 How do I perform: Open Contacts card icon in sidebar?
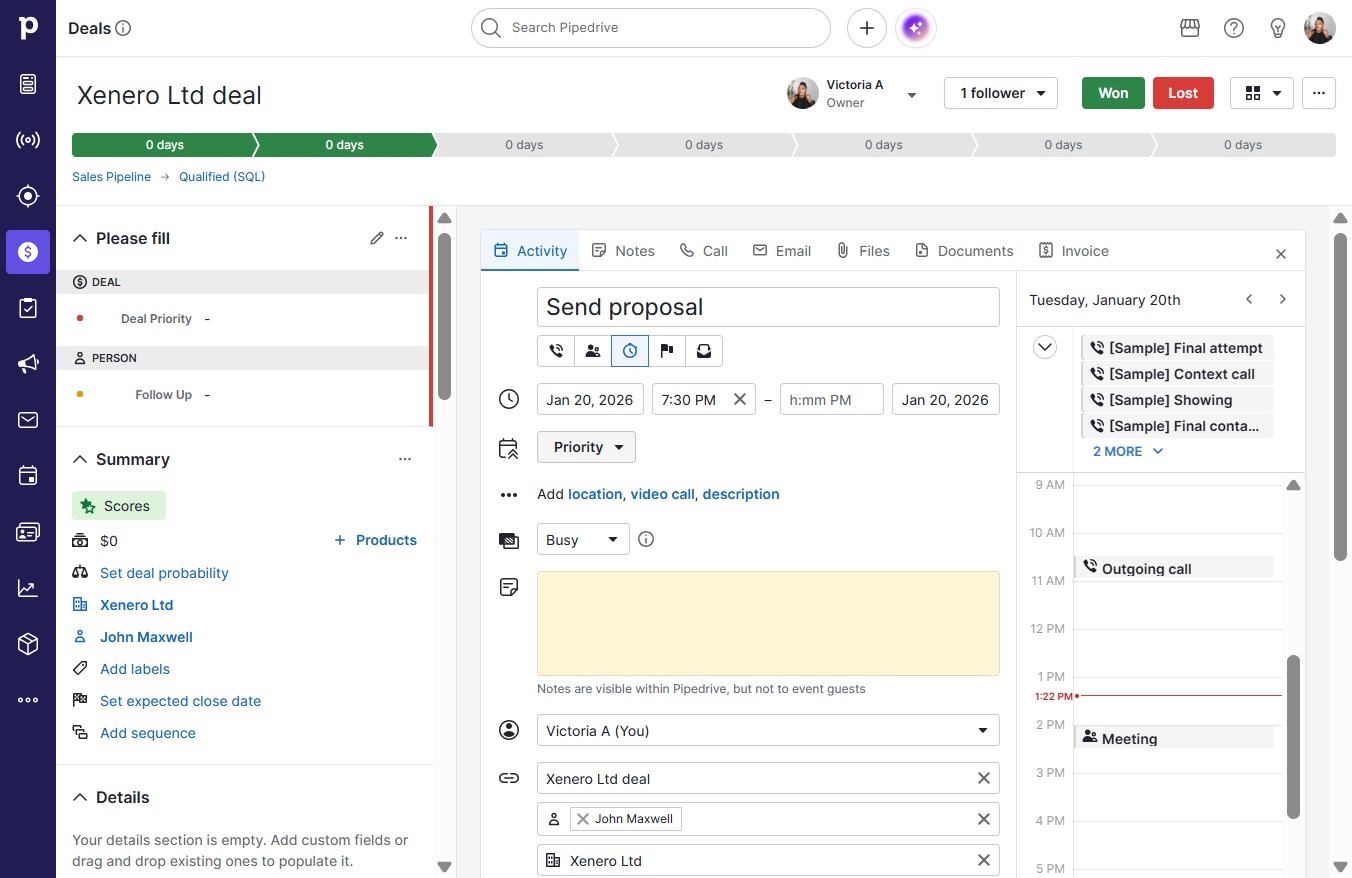tap(28, 532)
